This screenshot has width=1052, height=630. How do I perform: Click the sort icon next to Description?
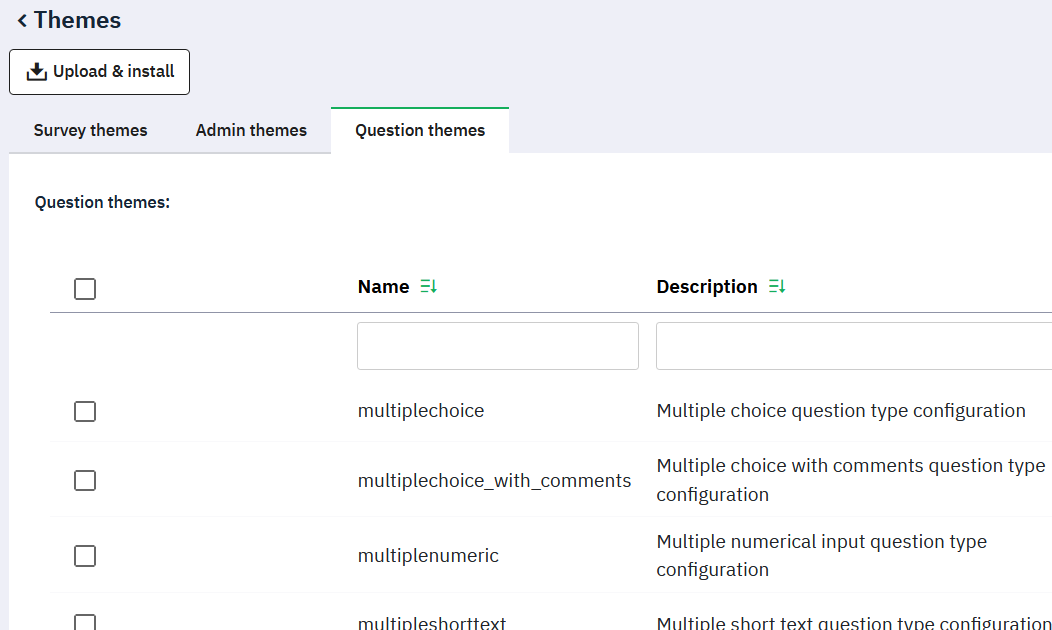tap(777, 287)
